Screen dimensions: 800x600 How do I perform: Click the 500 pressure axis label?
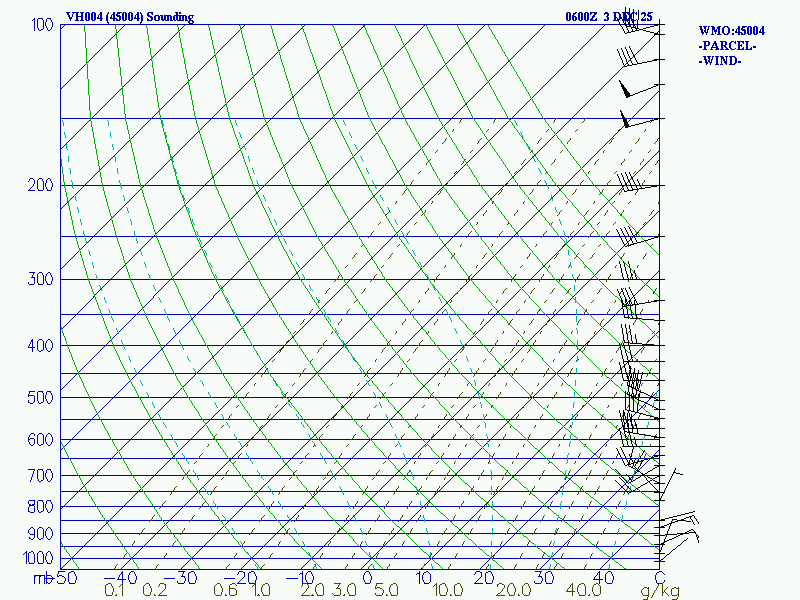point(40,397)
